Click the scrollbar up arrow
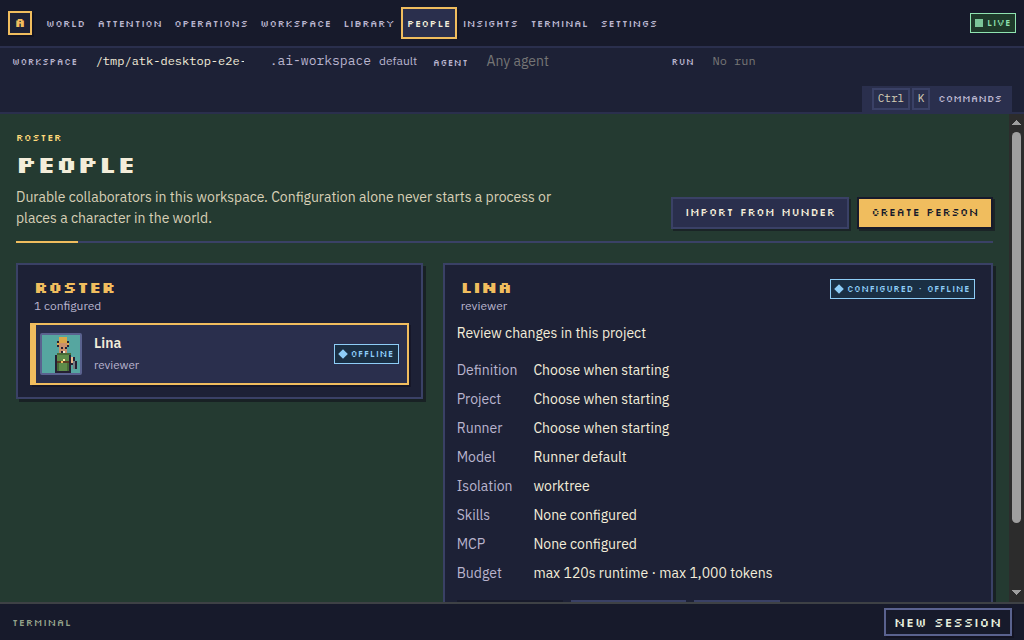Image resolution: width=1024 pixels, height=640 pixels. point(1016,122)
